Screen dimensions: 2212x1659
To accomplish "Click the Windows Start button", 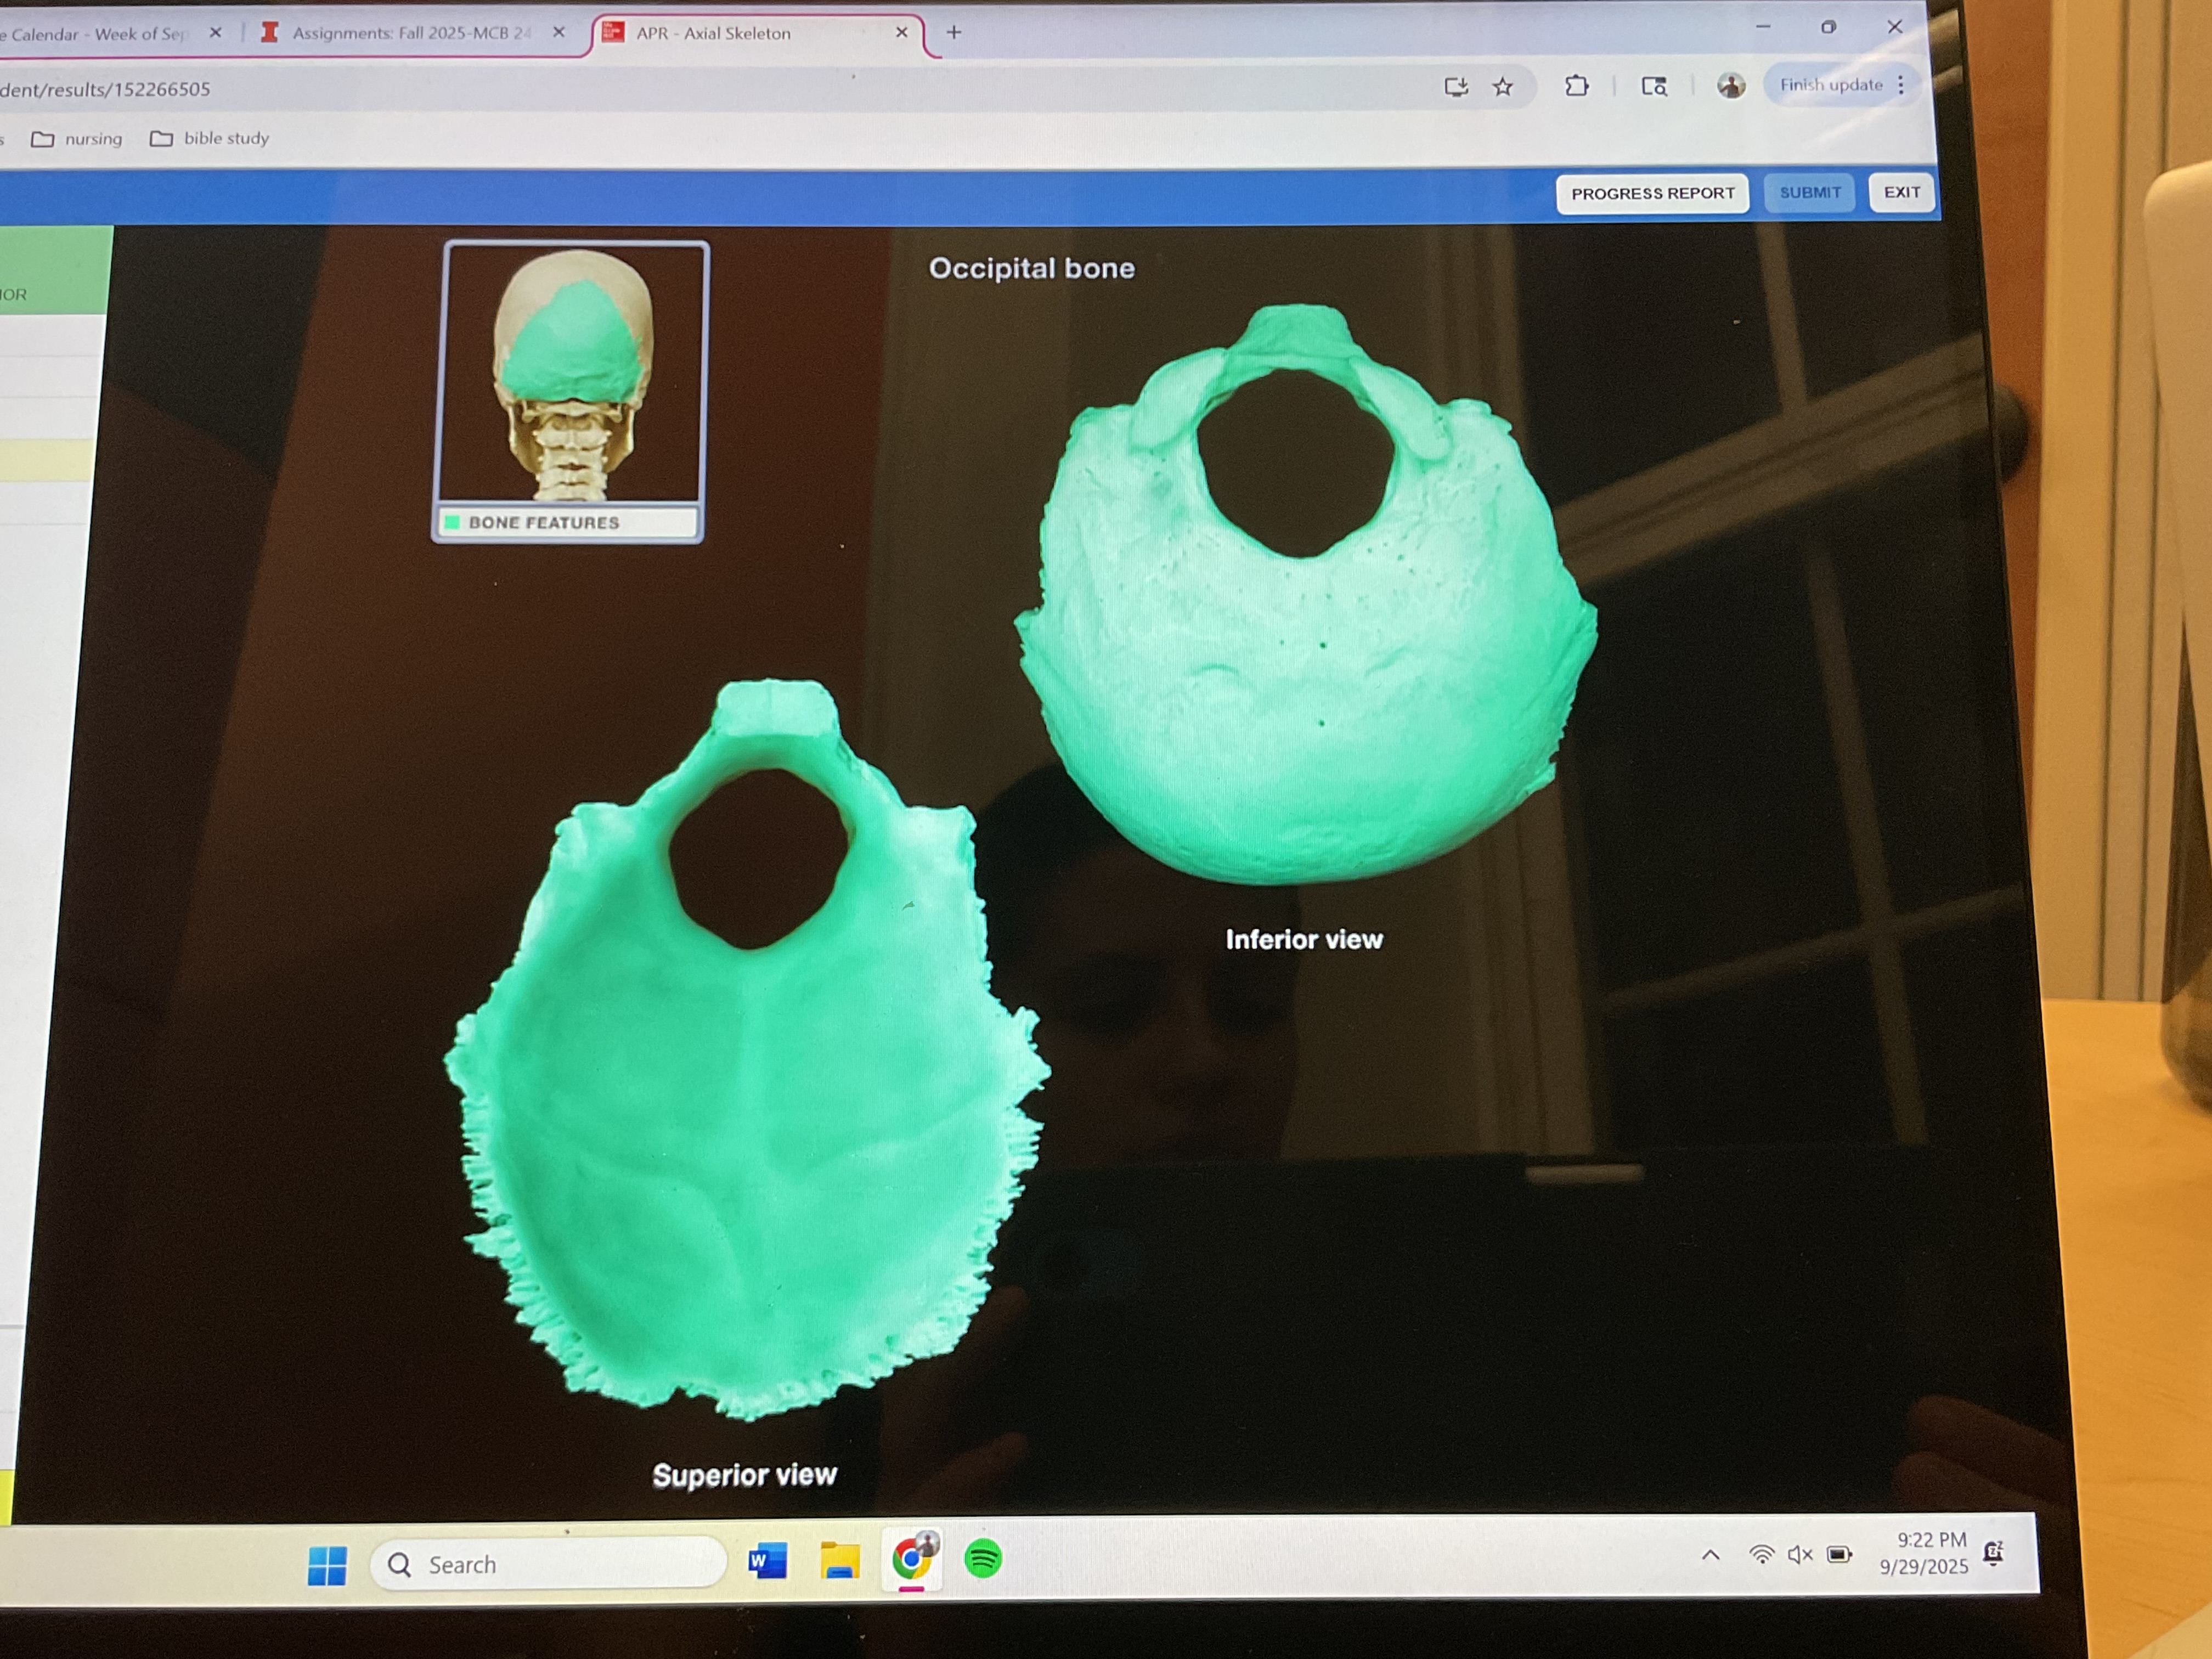I will pyautogui.click(x=327, y=1565).
